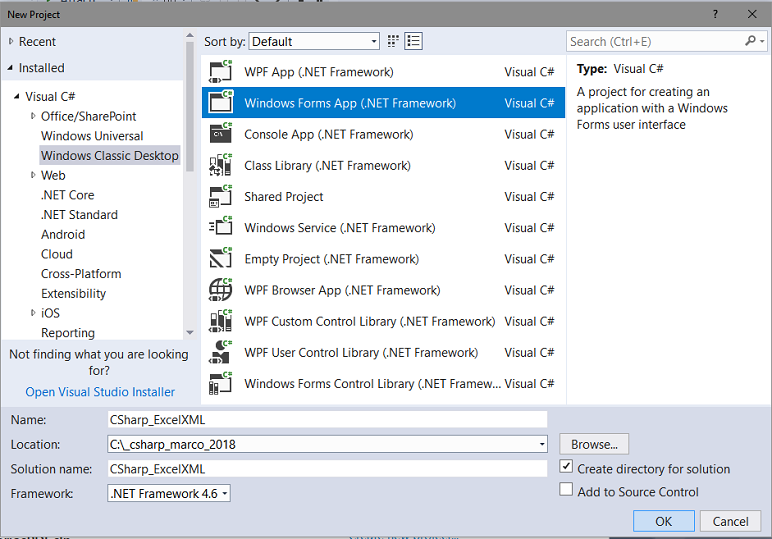Screen dimensions: 772x539
Task: Click the Empty Project template icon
Action: click(x=220, y=258)
